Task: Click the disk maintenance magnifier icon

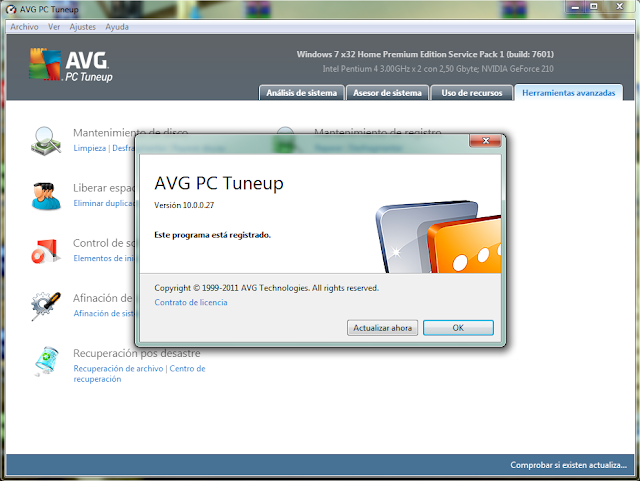Action: pos(46,141)
